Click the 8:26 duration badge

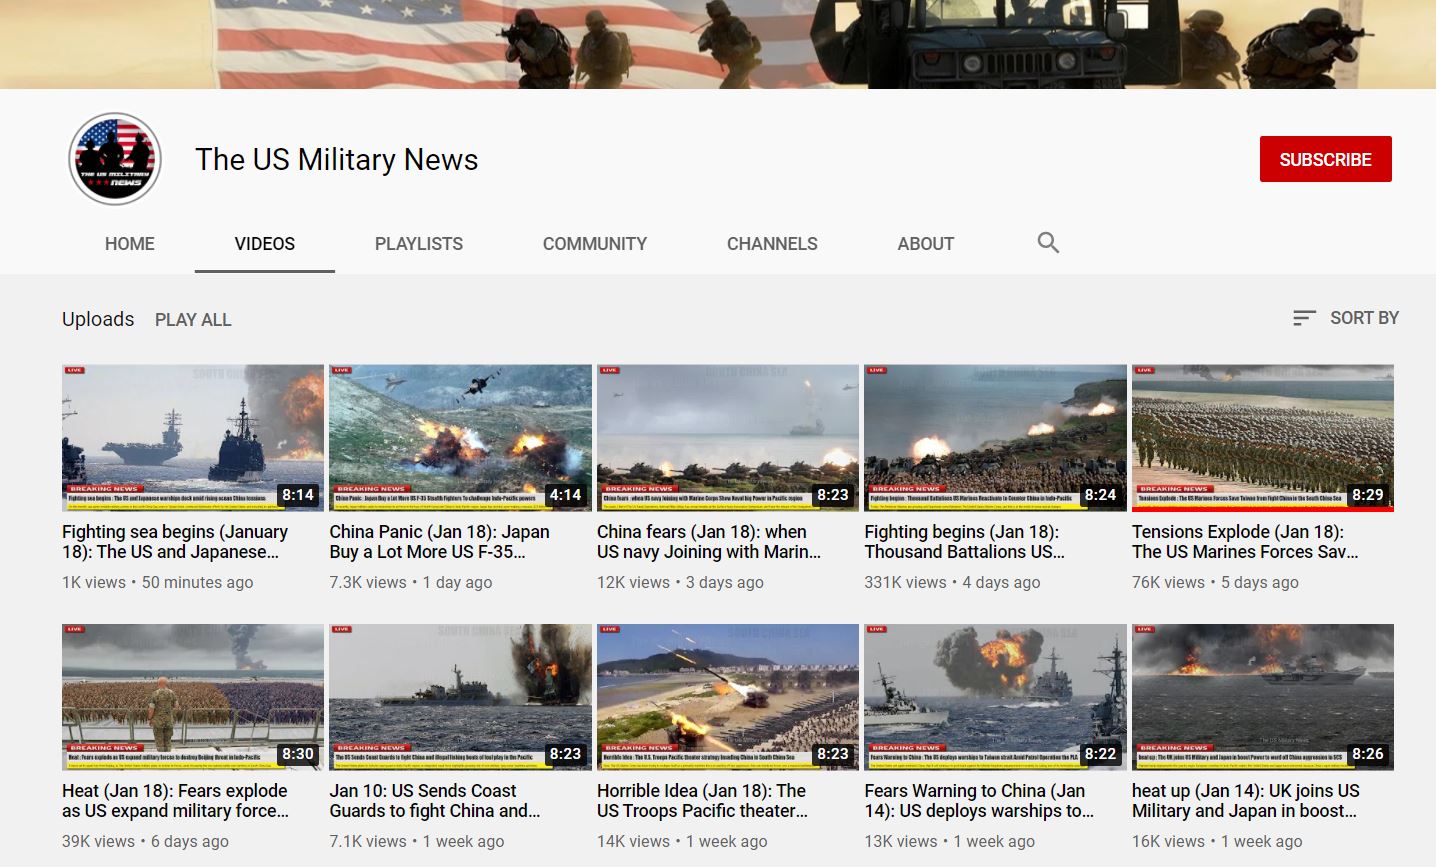[1368, 753]
